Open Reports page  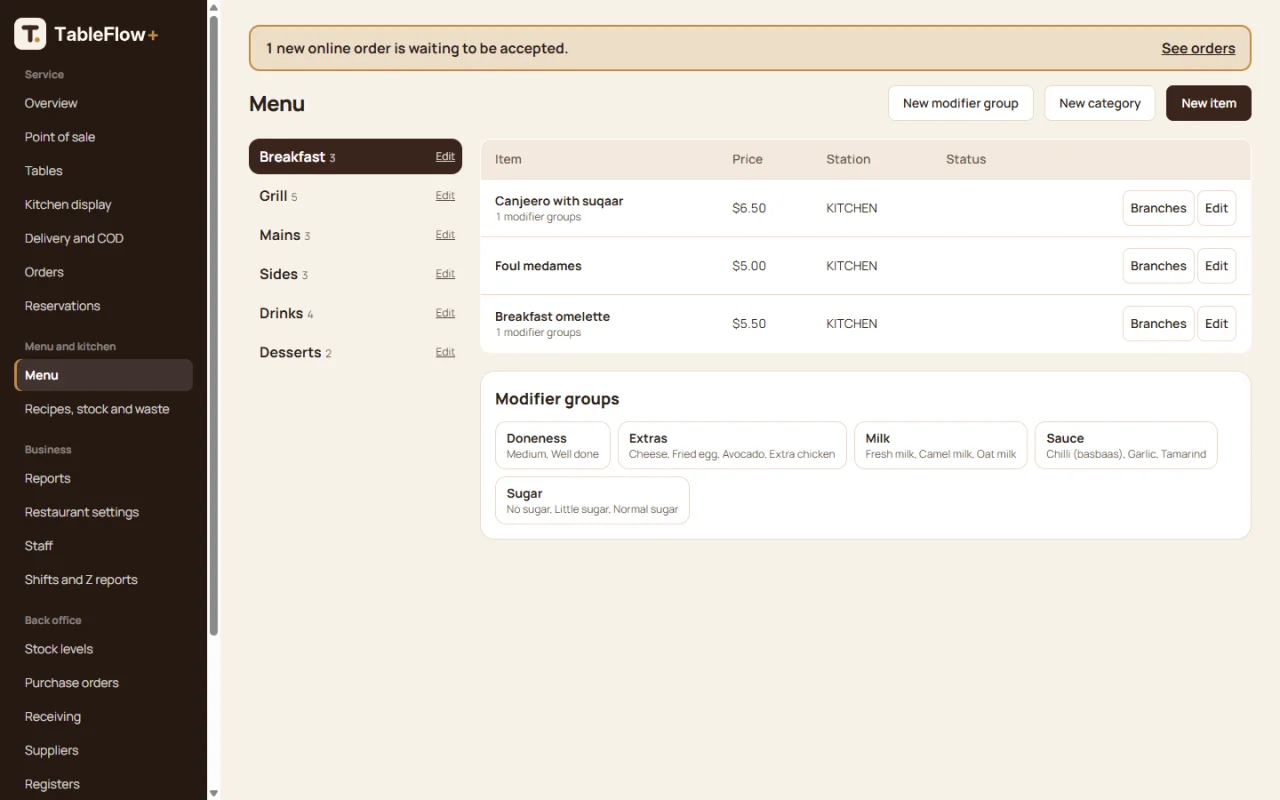103,478
